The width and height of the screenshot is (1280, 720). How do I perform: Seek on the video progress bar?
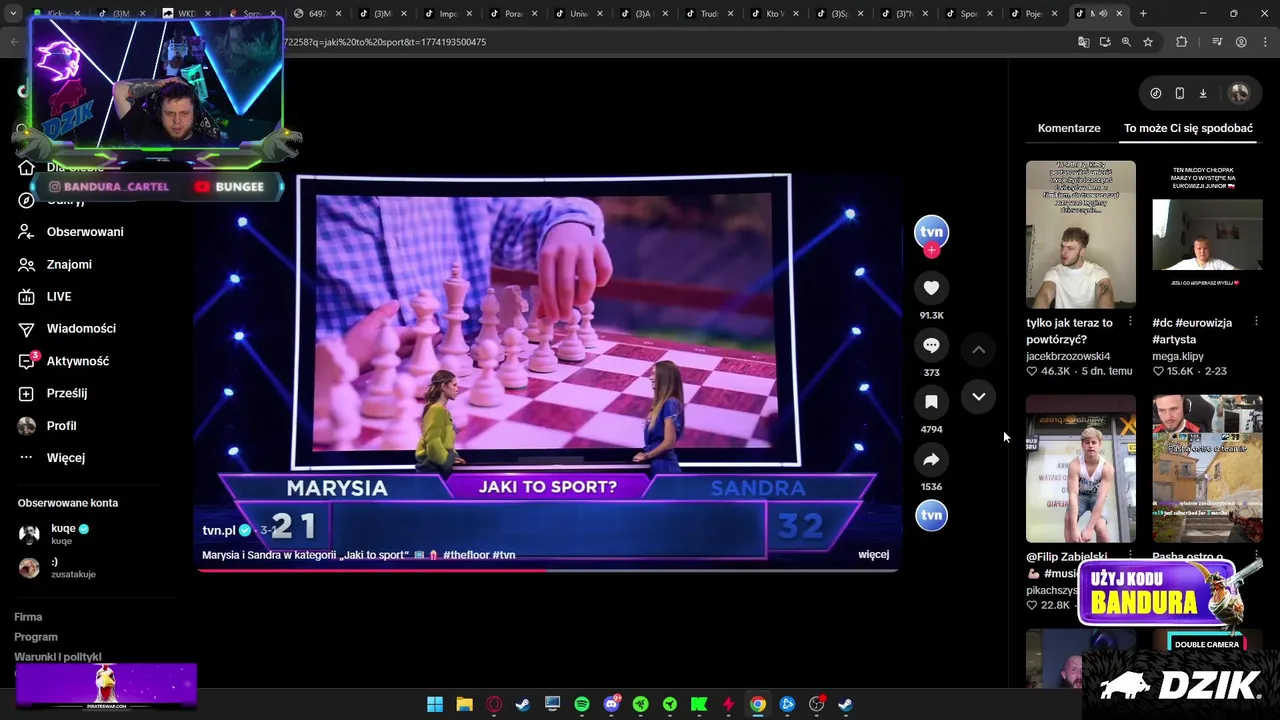point(548,570)
